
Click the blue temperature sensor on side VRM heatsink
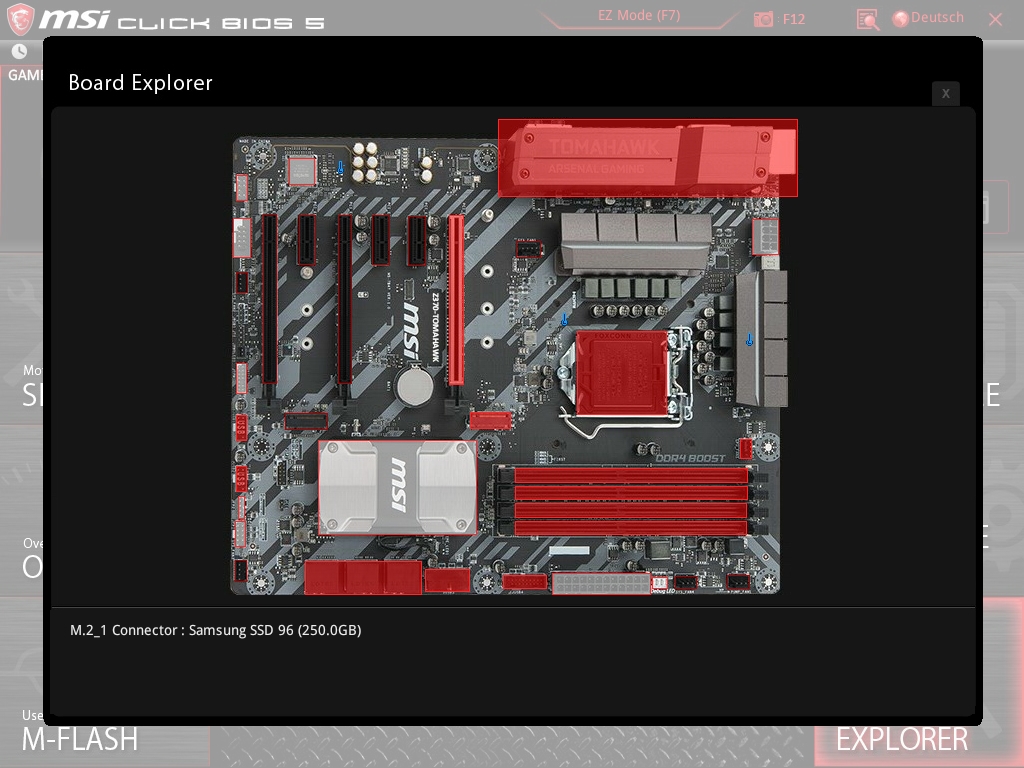(749, 340)
